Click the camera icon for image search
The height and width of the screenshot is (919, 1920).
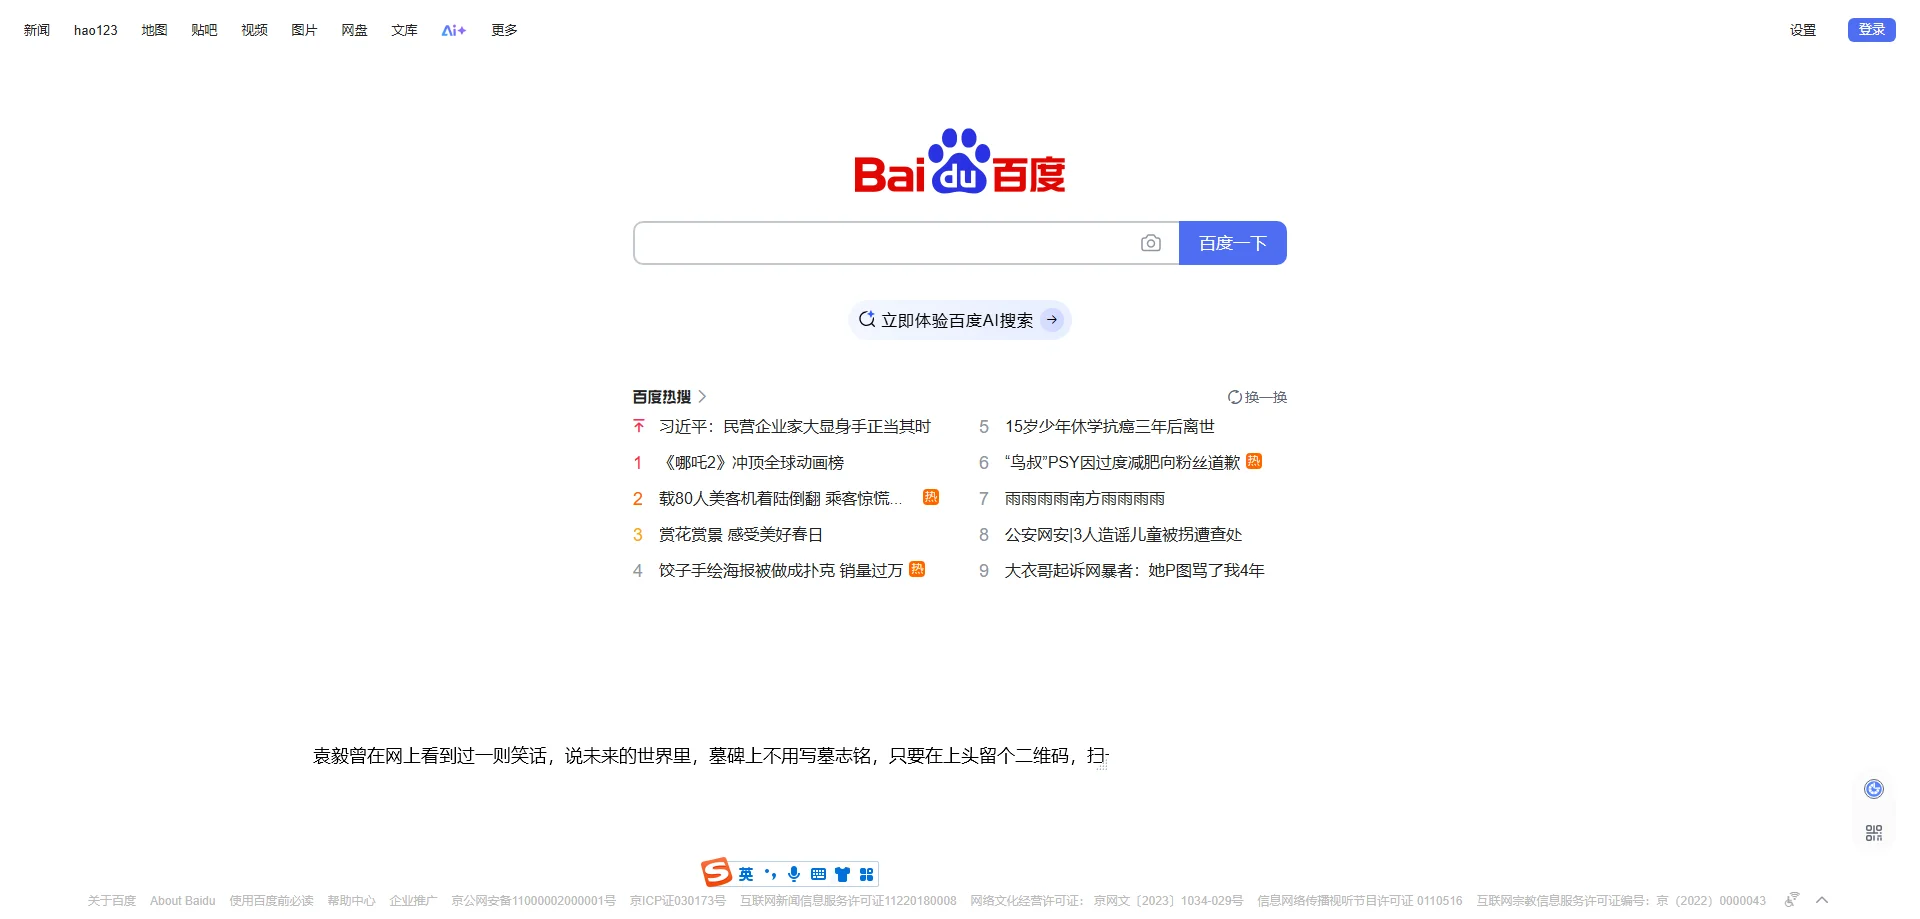tap(1151, 242)
